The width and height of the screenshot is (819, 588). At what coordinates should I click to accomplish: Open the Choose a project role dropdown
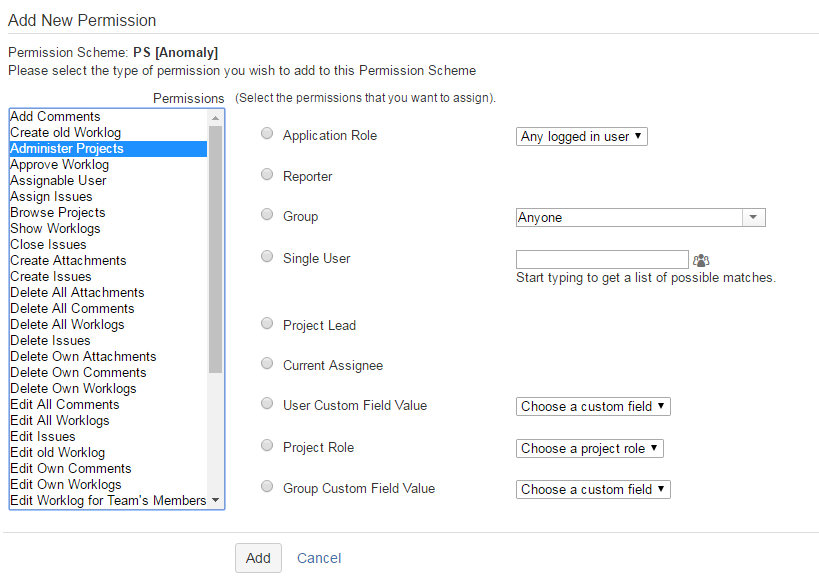pyautogui.click(x=590, y=448)
